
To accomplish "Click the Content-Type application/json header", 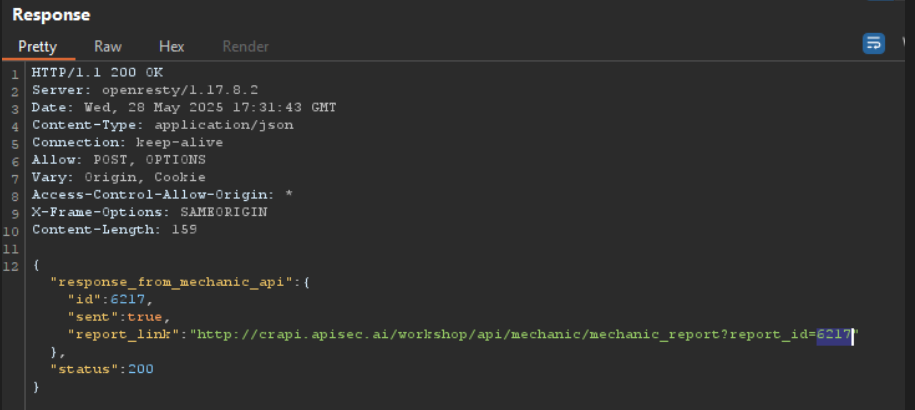I will pyautogui.click(x=163, y=125).
